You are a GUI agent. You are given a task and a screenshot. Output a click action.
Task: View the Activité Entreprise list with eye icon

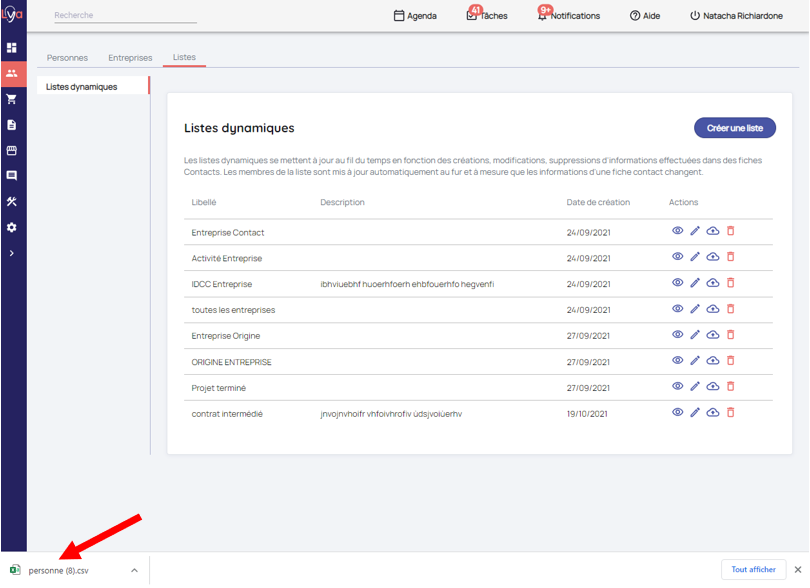coord(677,257)
